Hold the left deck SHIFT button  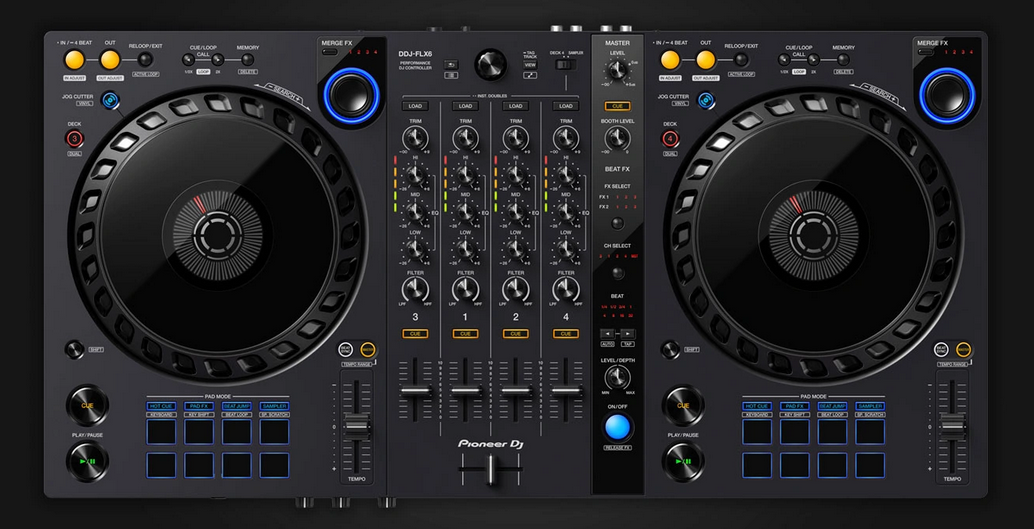(x=75, y=349)
